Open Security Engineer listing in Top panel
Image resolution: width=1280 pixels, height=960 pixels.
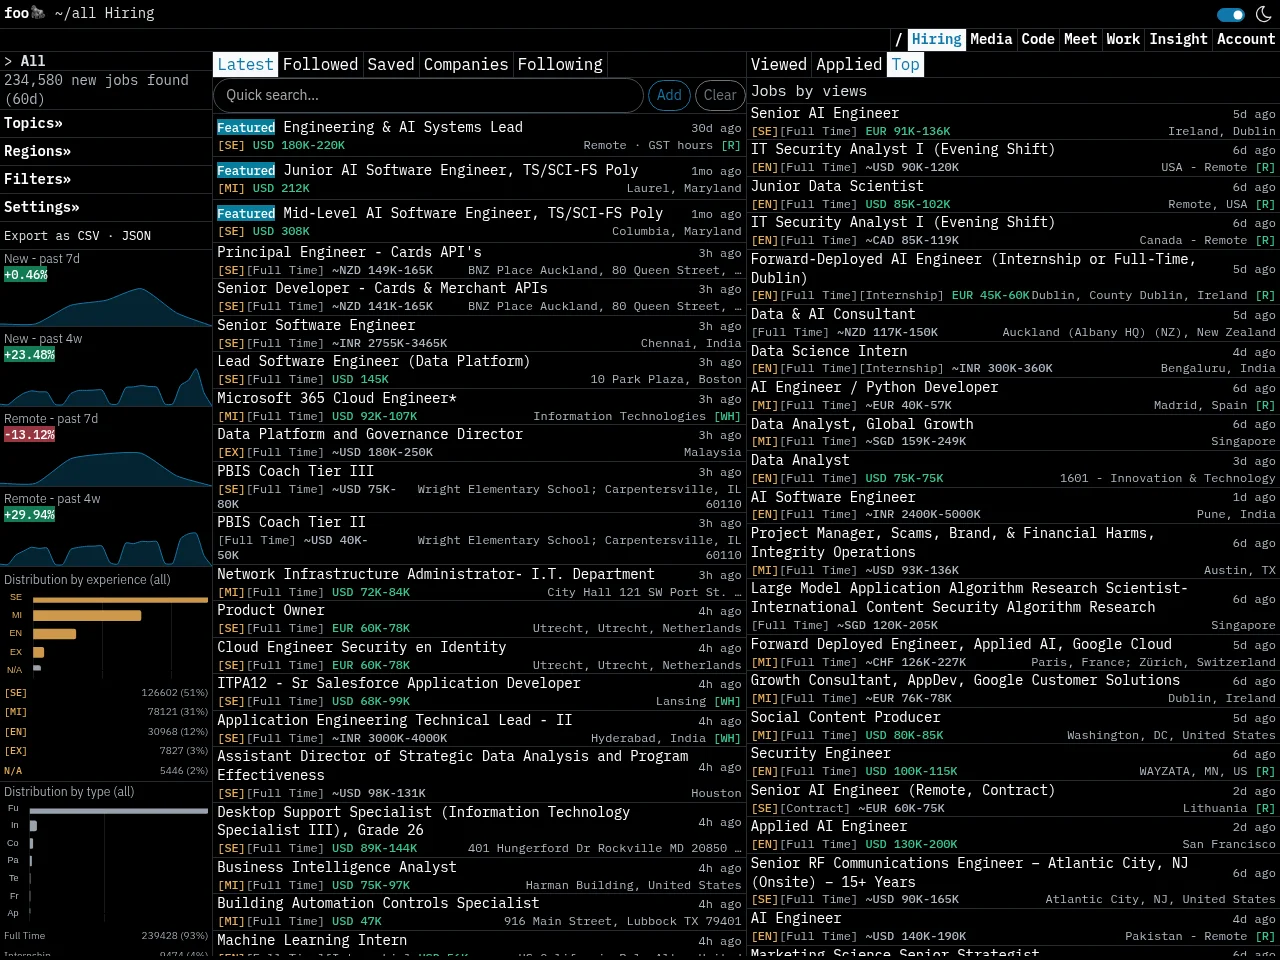tap(1013, 762)
